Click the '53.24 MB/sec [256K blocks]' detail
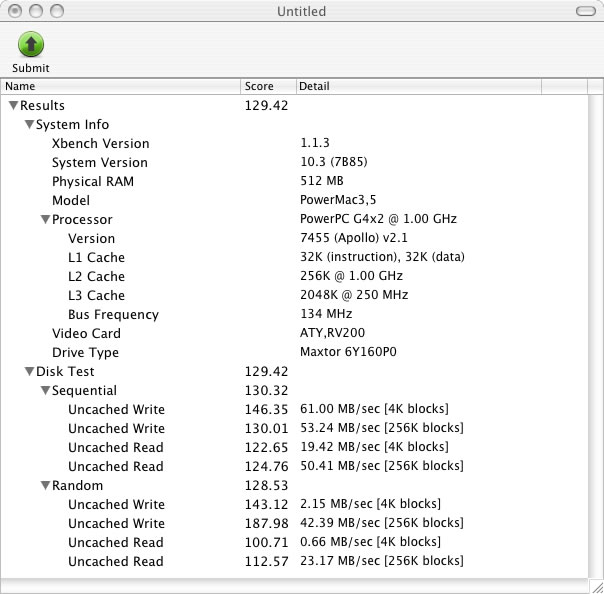This screenshot has width=604, height=594. pyautogui.click(x=382, y=428)
